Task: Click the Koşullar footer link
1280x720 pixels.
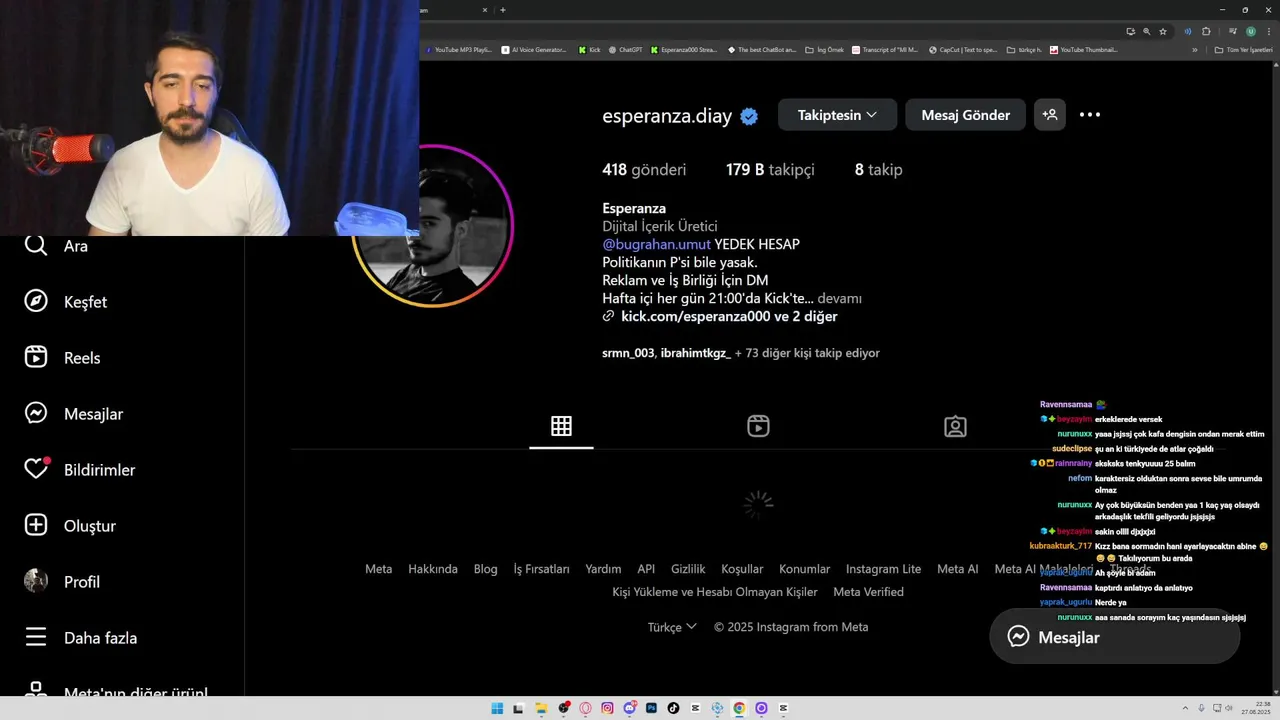Action: point(742,569)
